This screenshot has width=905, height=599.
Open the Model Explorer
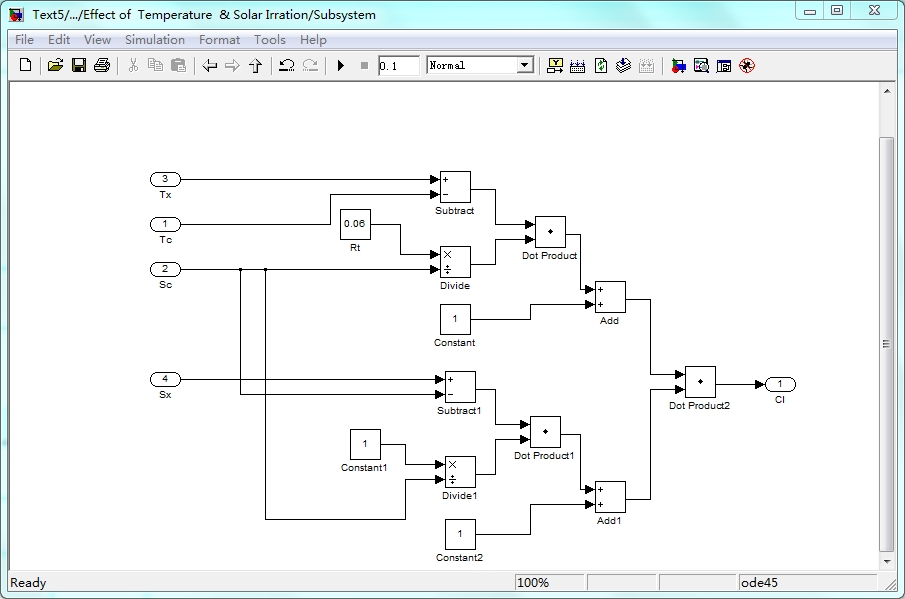point(701,65)
